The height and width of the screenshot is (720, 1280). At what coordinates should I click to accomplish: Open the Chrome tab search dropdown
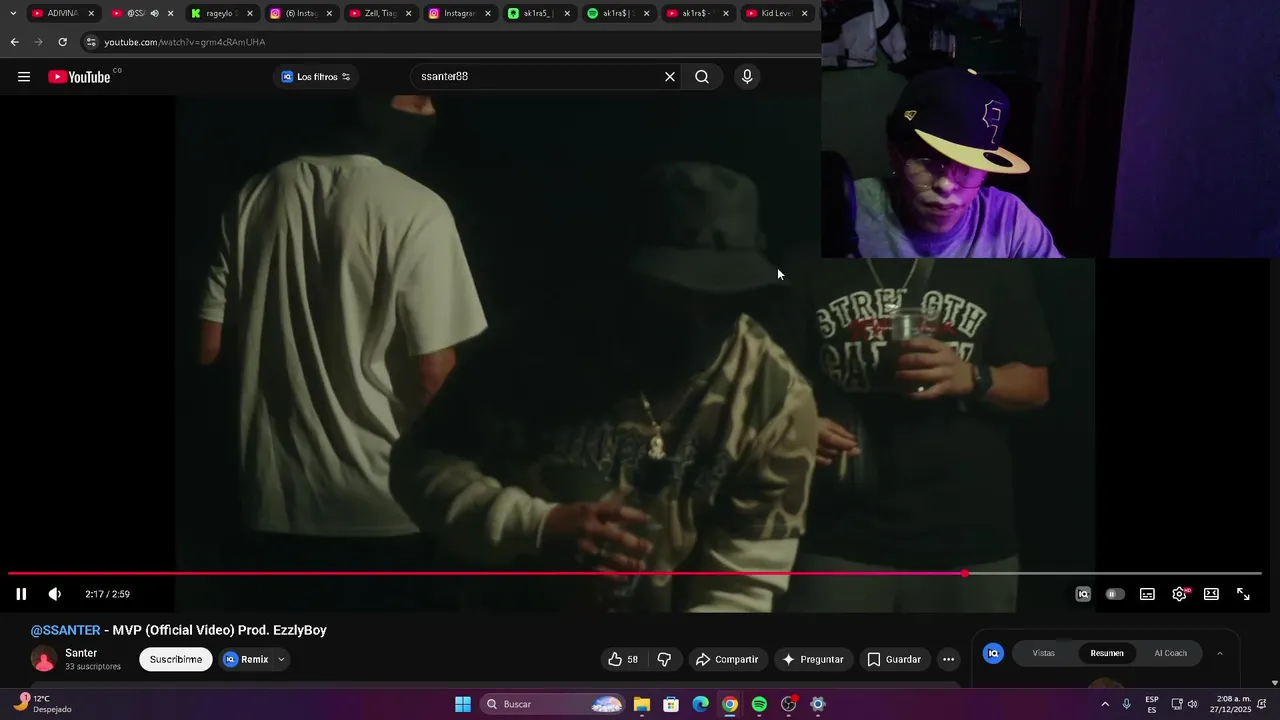click(13, 13)
